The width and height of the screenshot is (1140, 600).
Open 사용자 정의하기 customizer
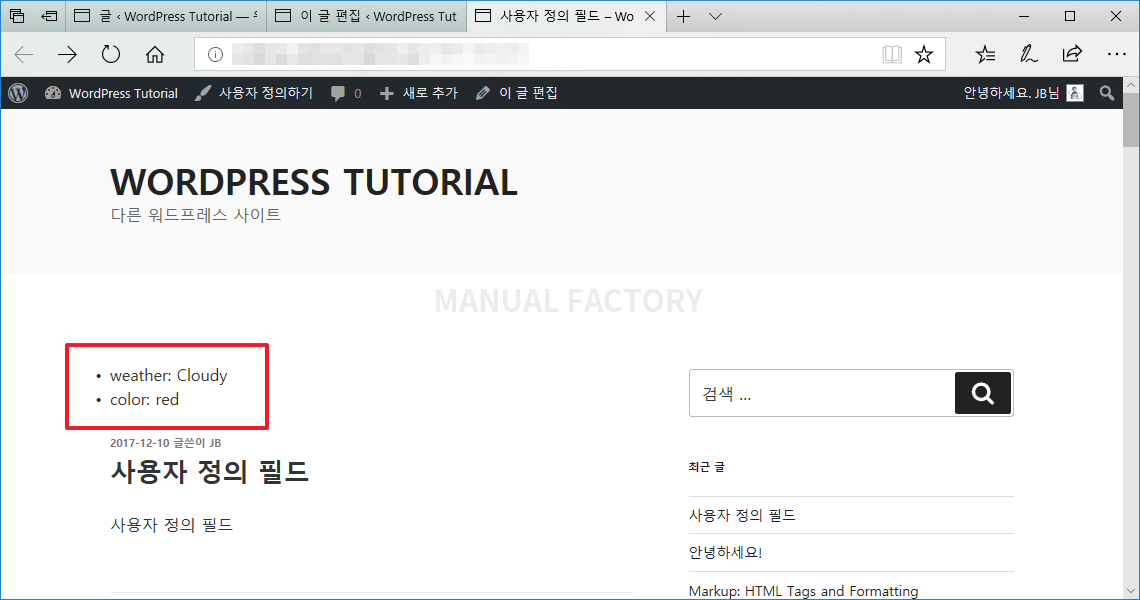pyautogui.click(x=254, y=93)
